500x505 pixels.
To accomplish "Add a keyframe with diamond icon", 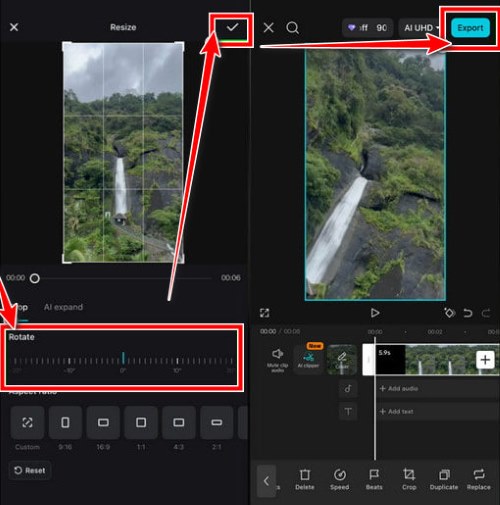I will 449,313.
